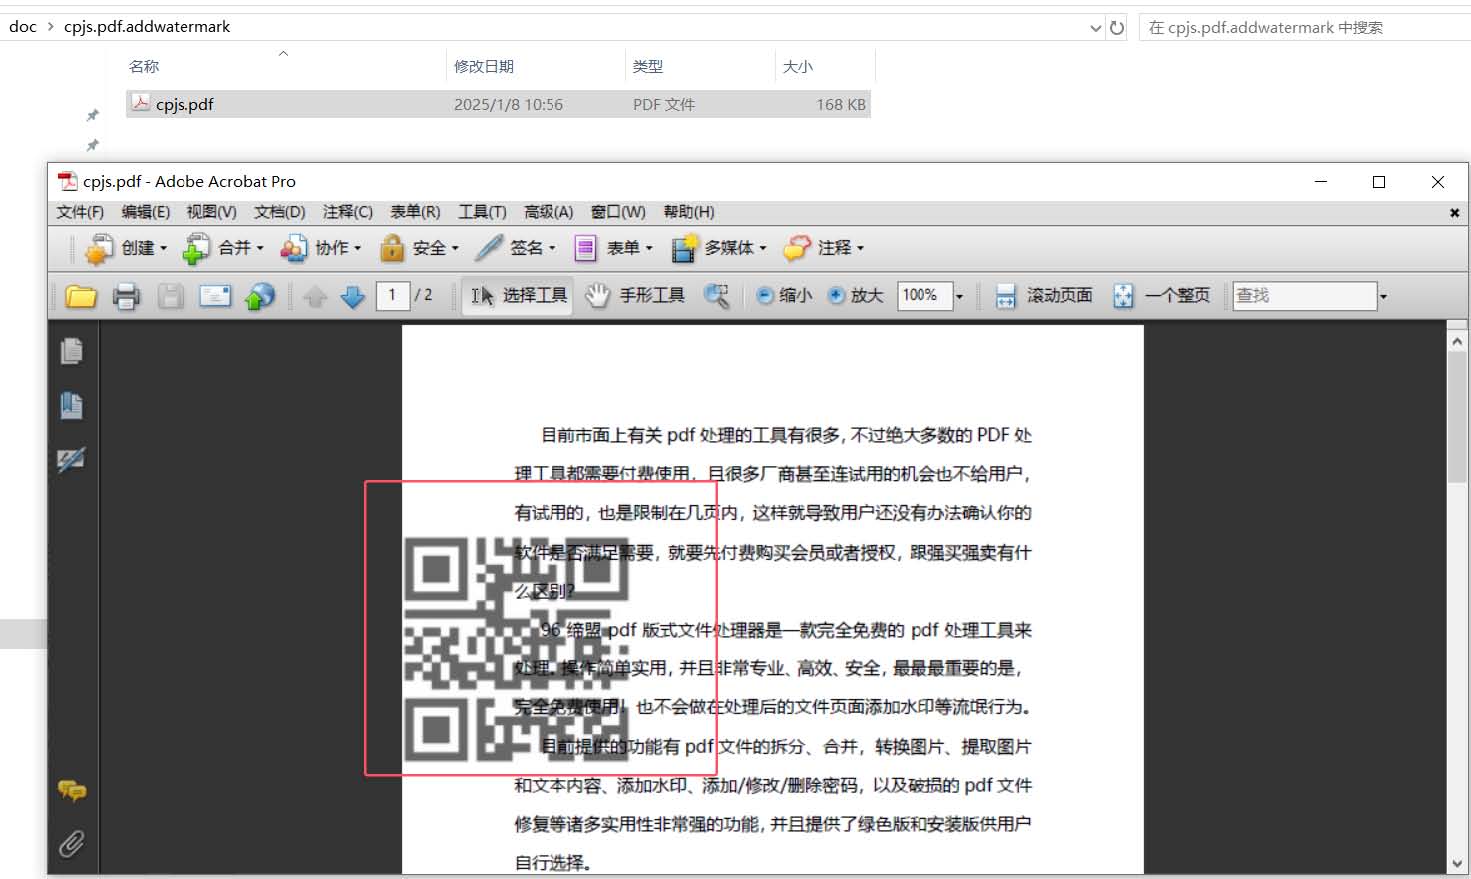Image resolution: width=1471 pixels, height=879 pixels.
Task: Open the Multimedia (多媒体) dropdown
Action: 719,248
